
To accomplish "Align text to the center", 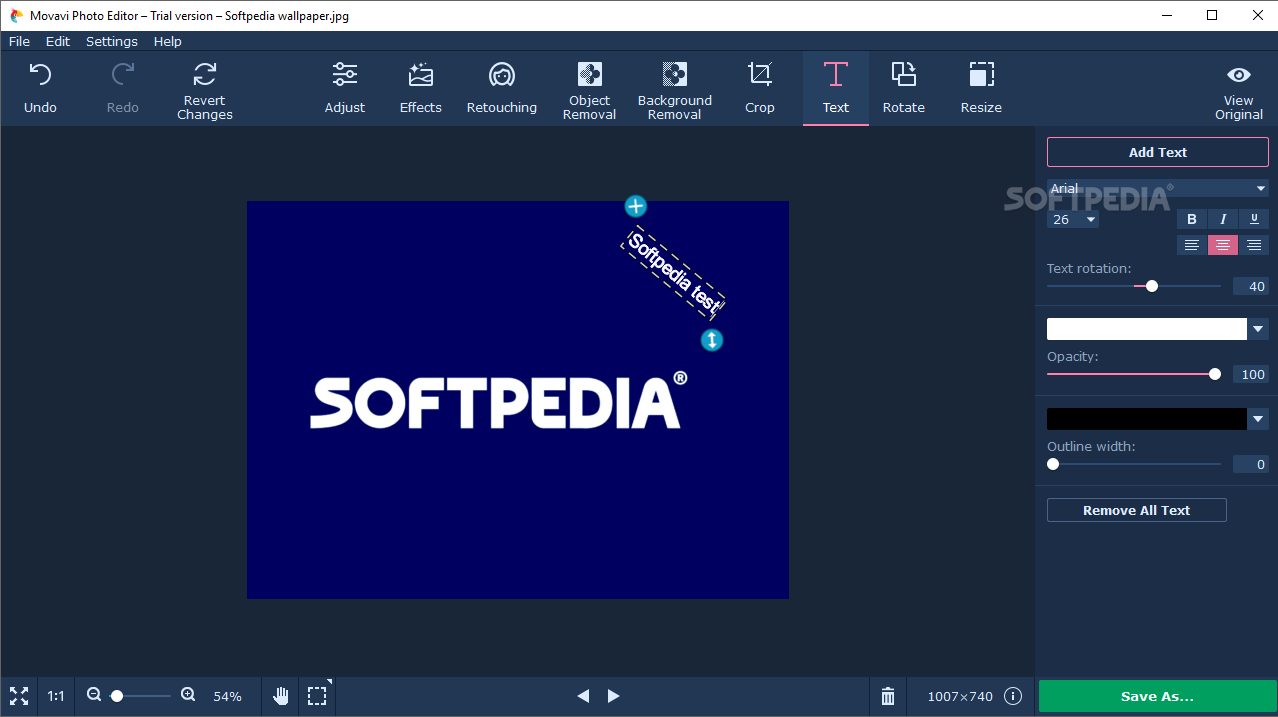I will (1222, 245).
